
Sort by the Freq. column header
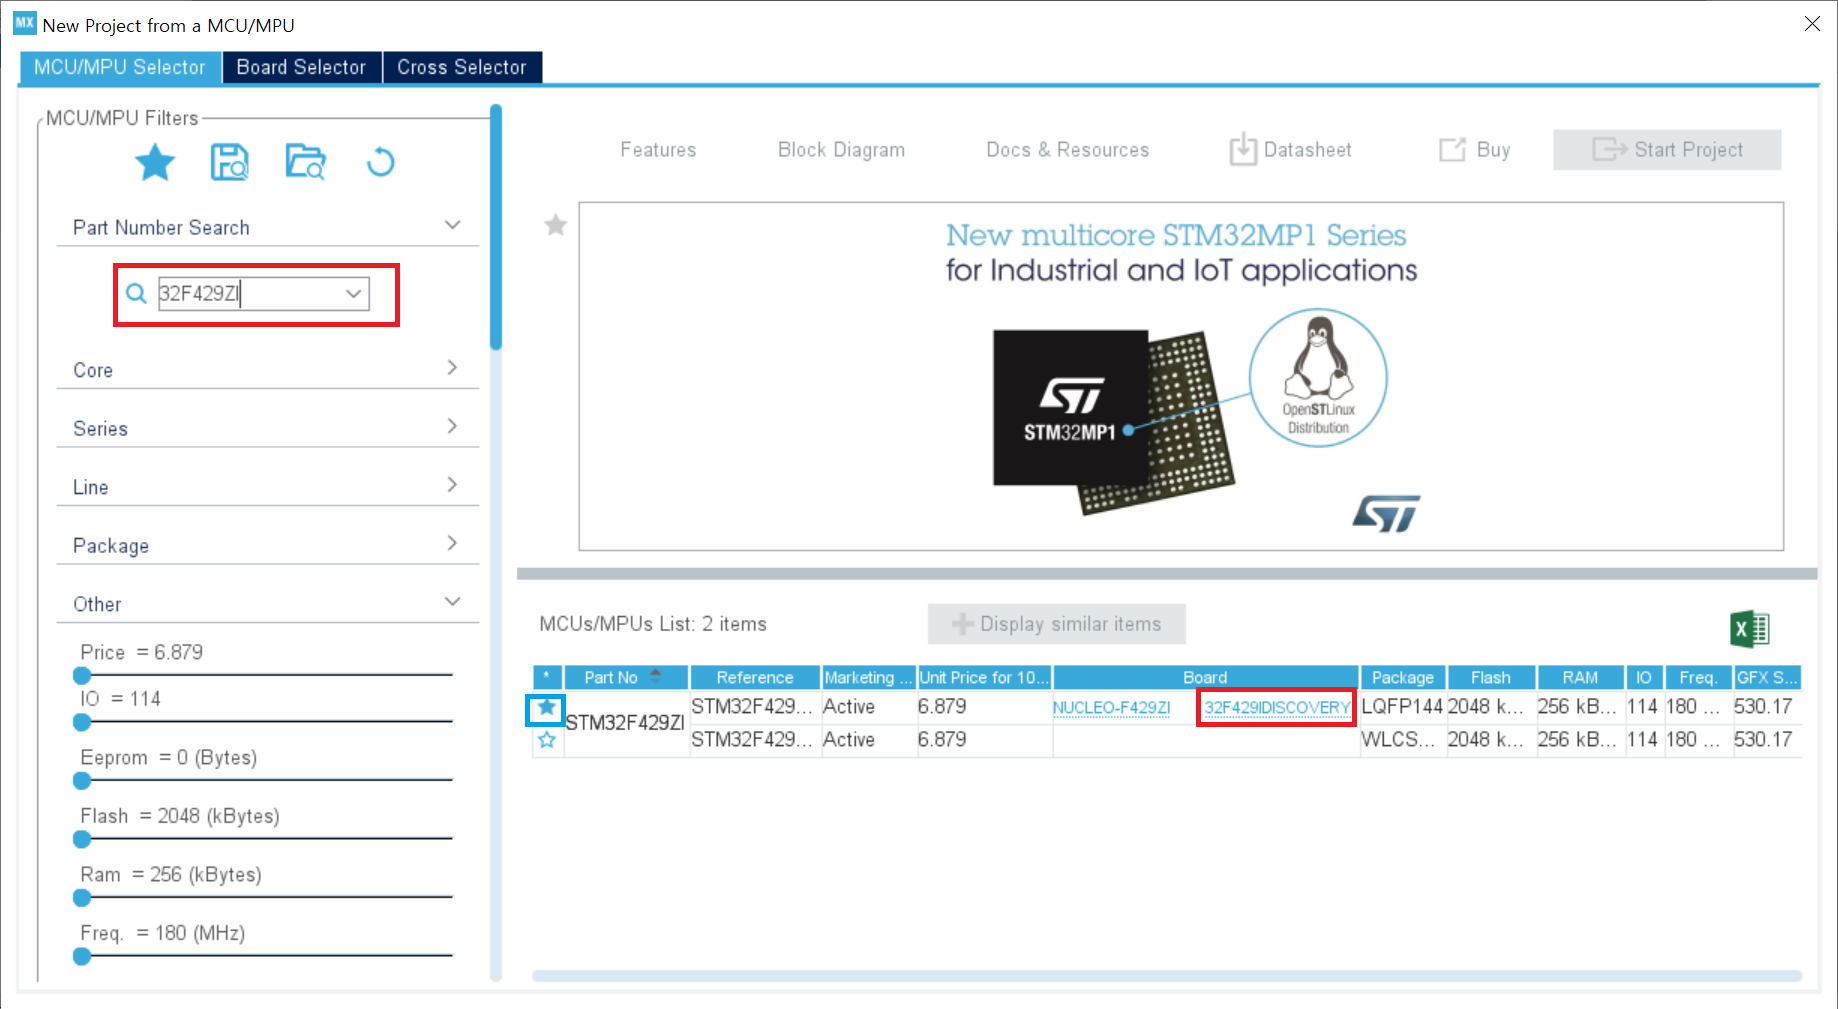(1698, 677)
